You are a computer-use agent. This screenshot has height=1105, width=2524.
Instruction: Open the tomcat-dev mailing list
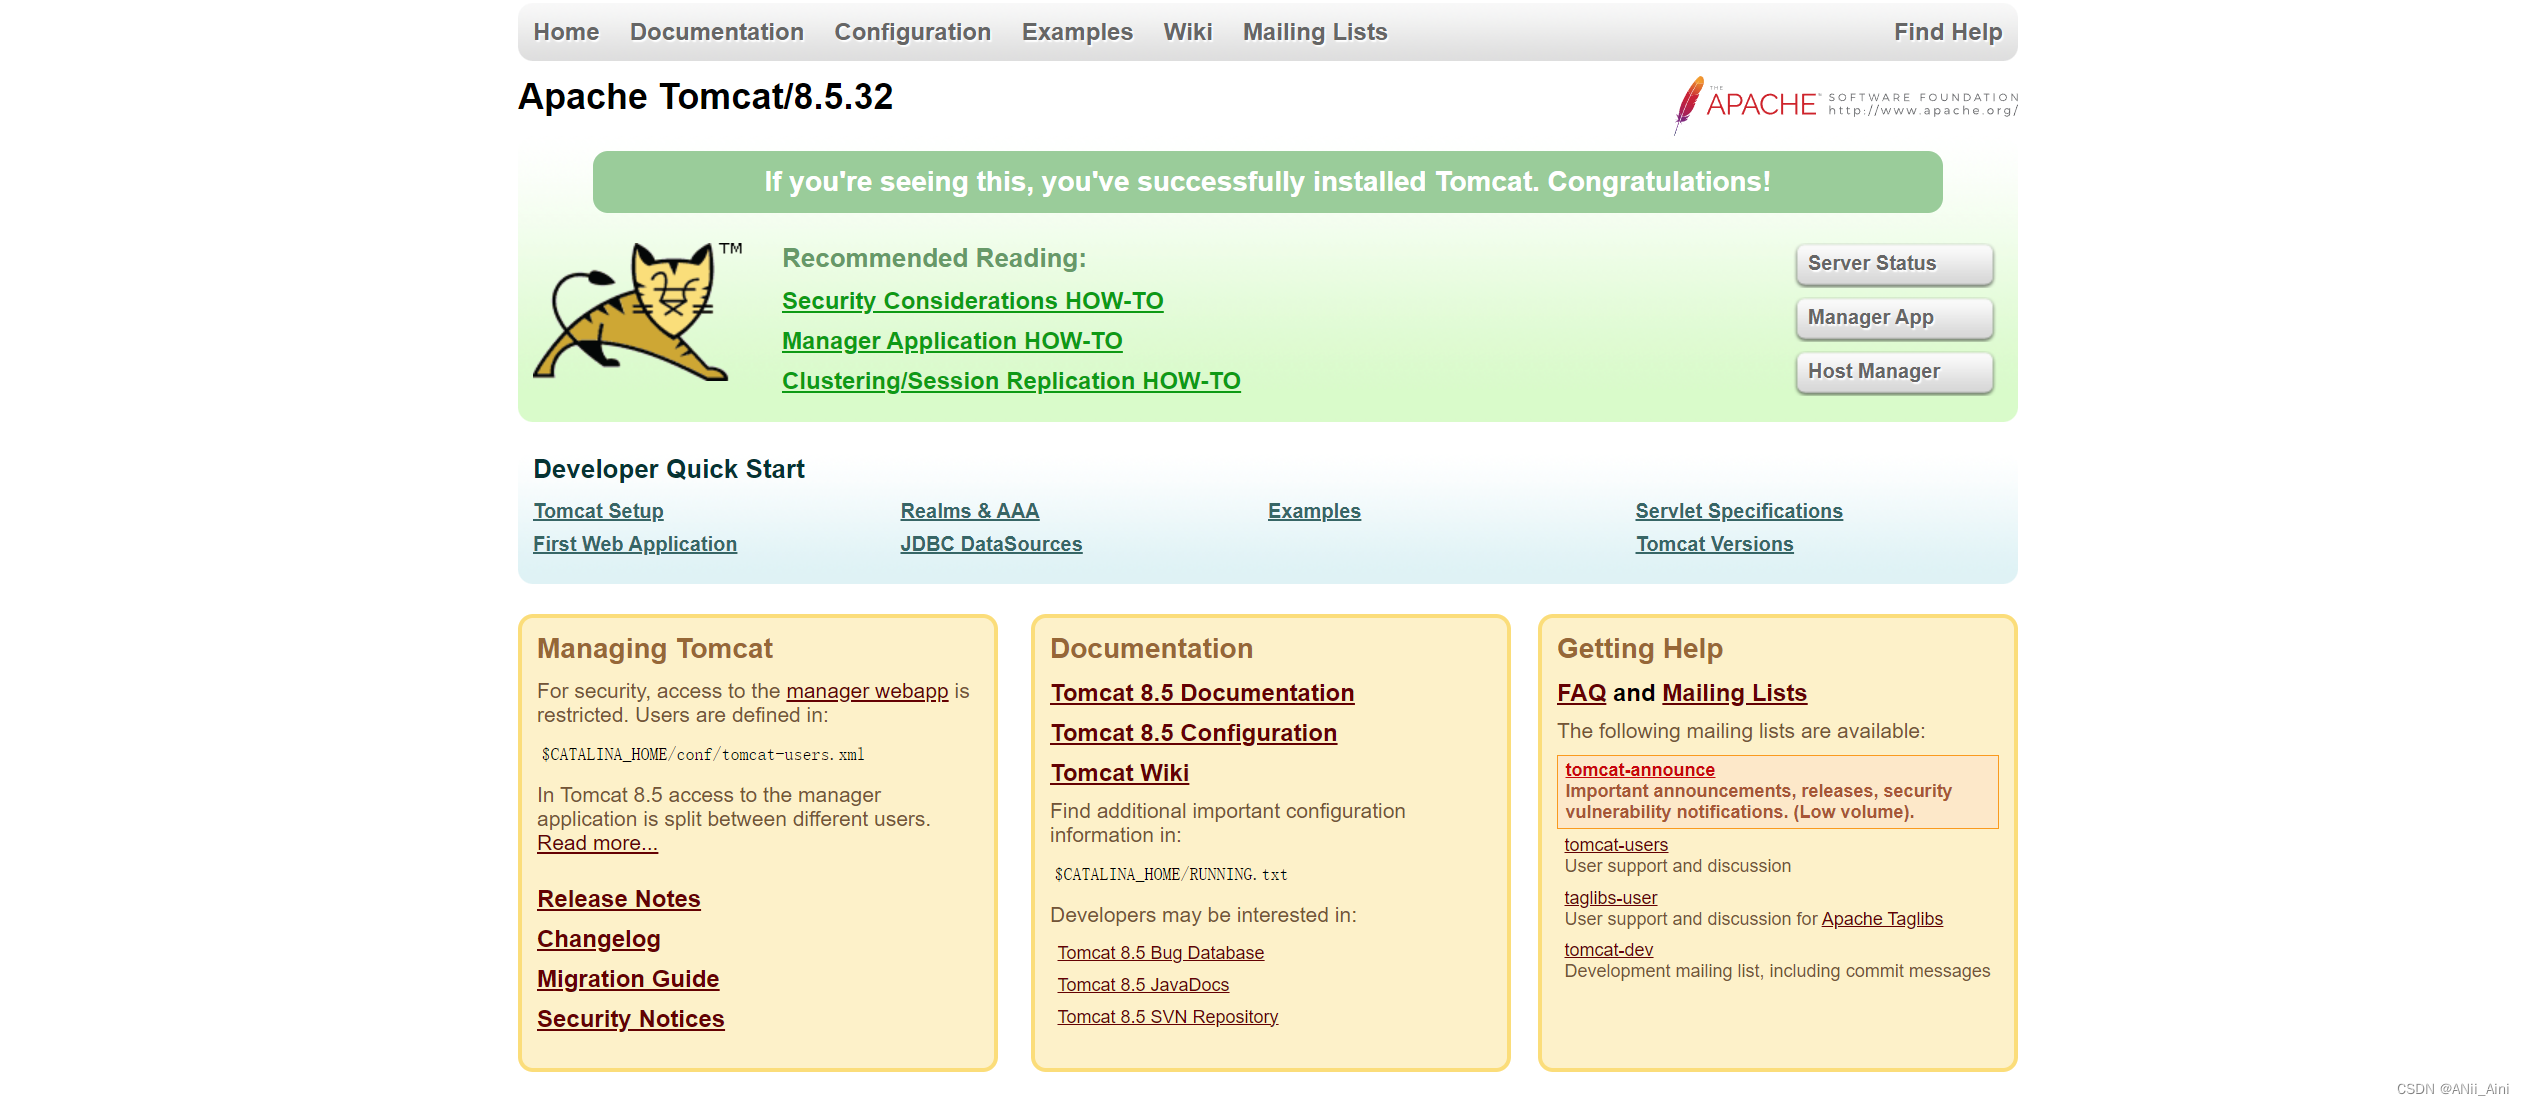[x=1608, y=950]
